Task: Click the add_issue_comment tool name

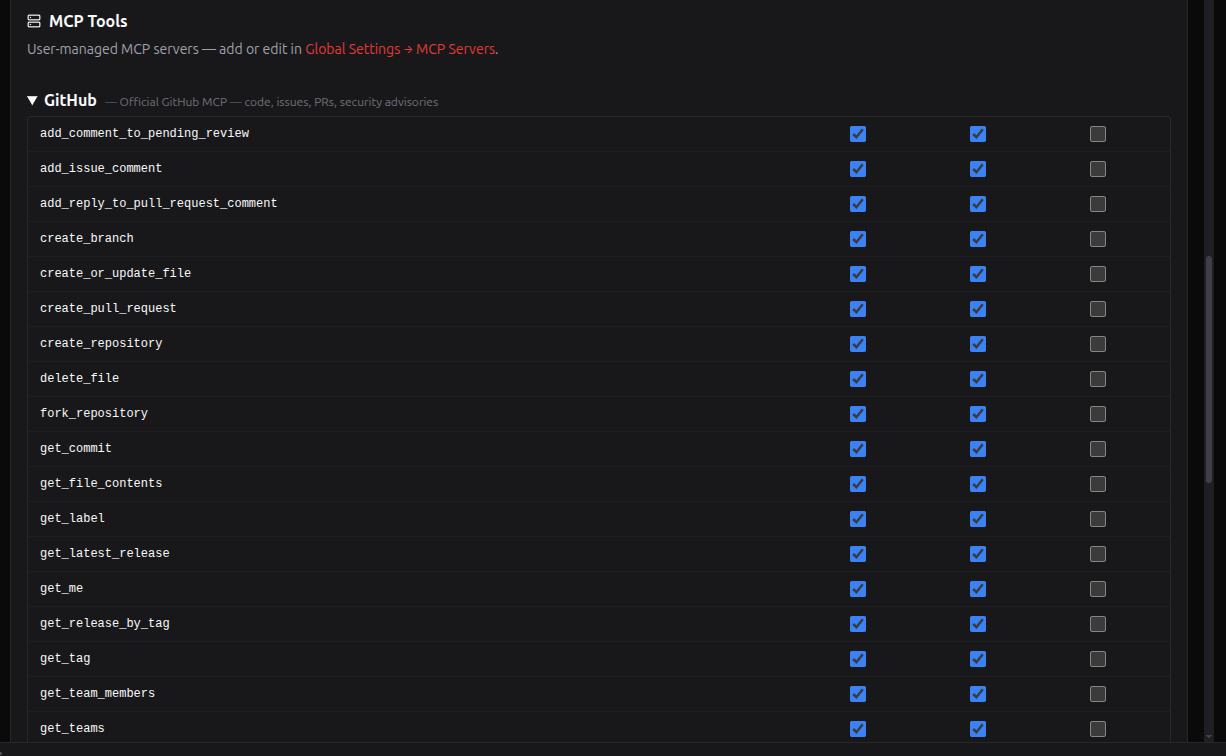Action: click(x=101, y=168)
